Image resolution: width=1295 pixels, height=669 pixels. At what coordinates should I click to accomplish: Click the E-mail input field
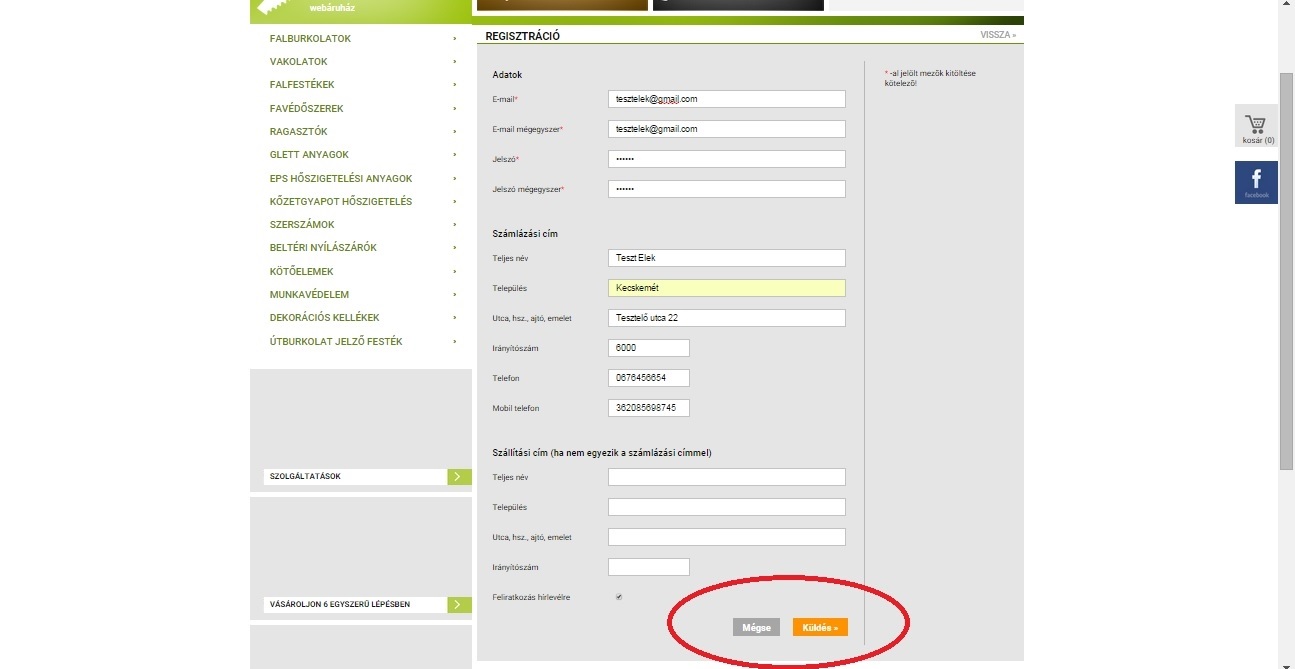pyautogui.click(x=726, y=99)
